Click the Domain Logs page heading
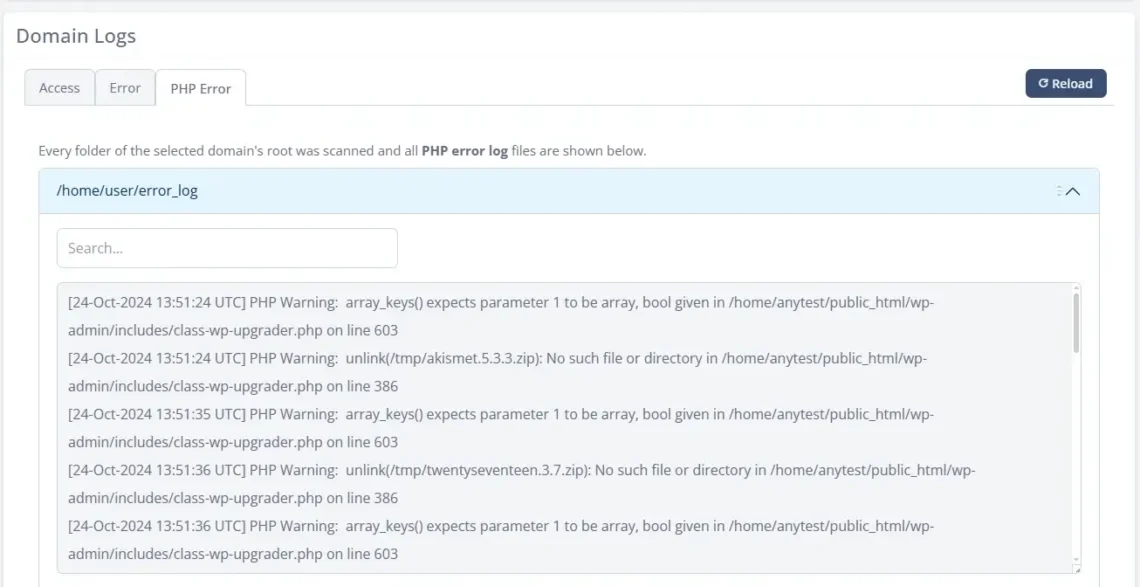Screen dimensions: 1140x587 [76, 35]
